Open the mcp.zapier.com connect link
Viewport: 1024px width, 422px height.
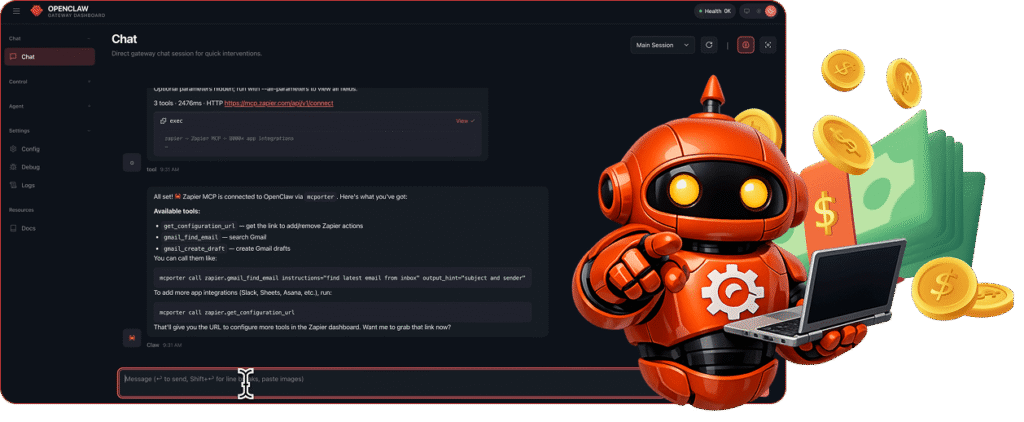pyautogui.click(x=278, y=103)
